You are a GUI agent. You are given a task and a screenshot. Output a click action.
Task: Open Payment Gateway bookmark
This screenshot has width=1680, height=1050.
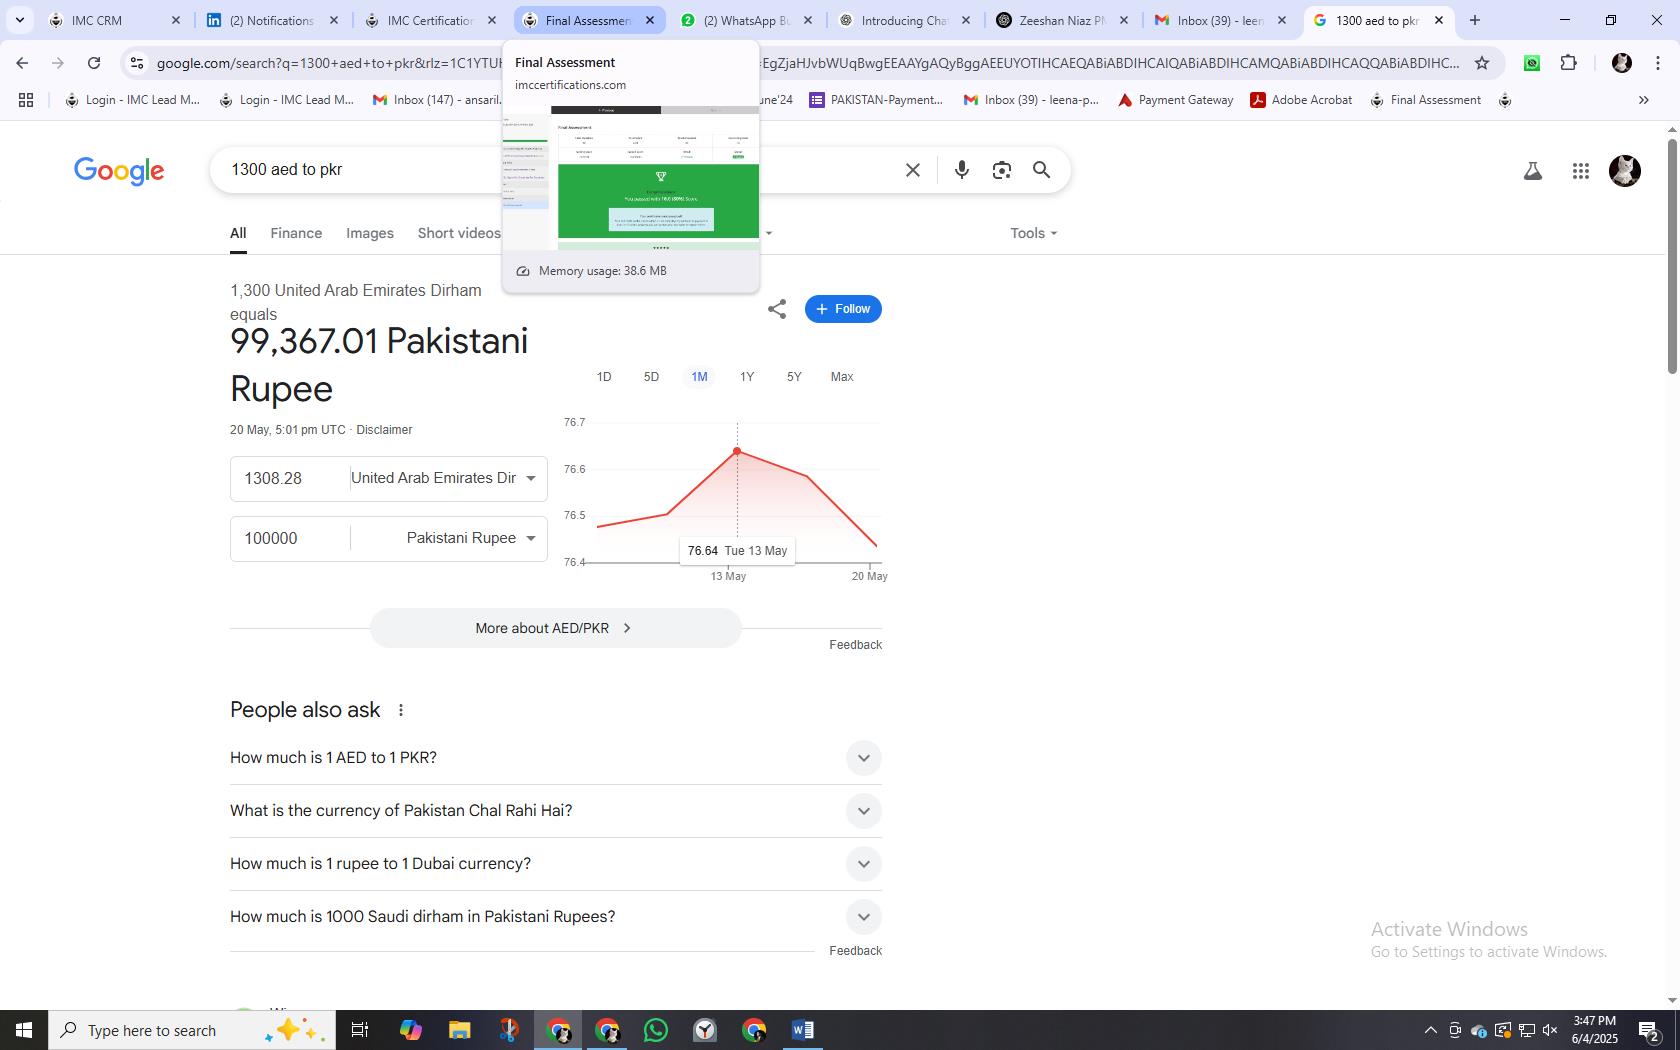pos(1175,100)
